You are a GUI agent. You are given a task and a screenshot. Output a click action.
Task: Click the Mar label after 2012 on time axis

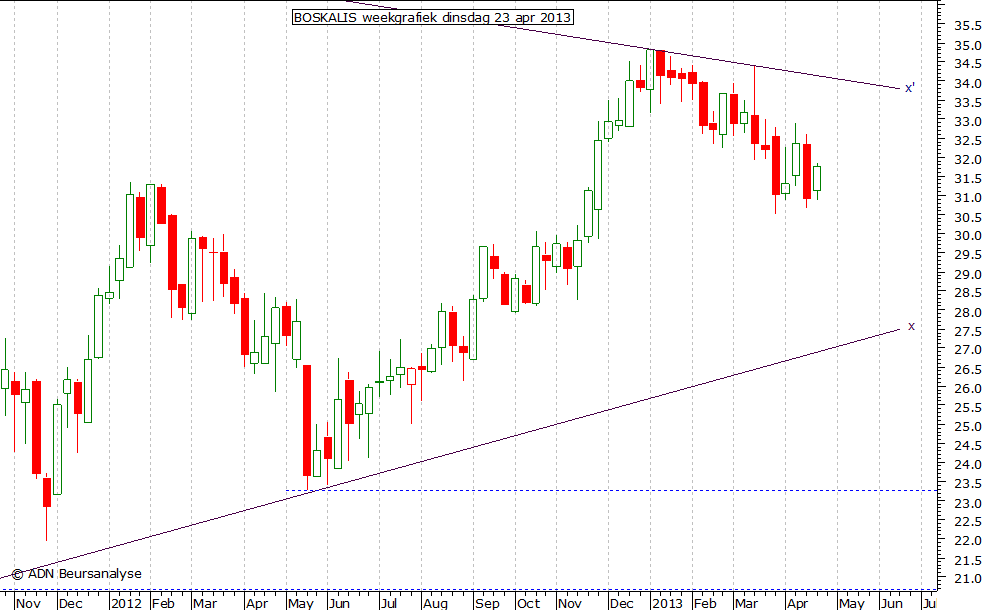205,603
